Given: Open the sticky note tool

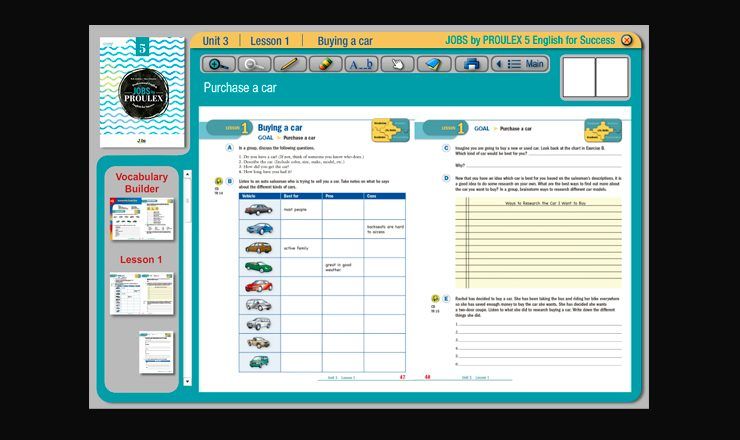Looking at the screenshot, I should click(433, 64).
